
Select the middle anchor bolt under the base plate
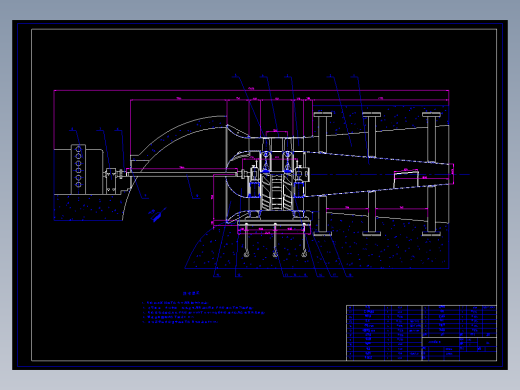pyautogui.click(x=275, y=240)
